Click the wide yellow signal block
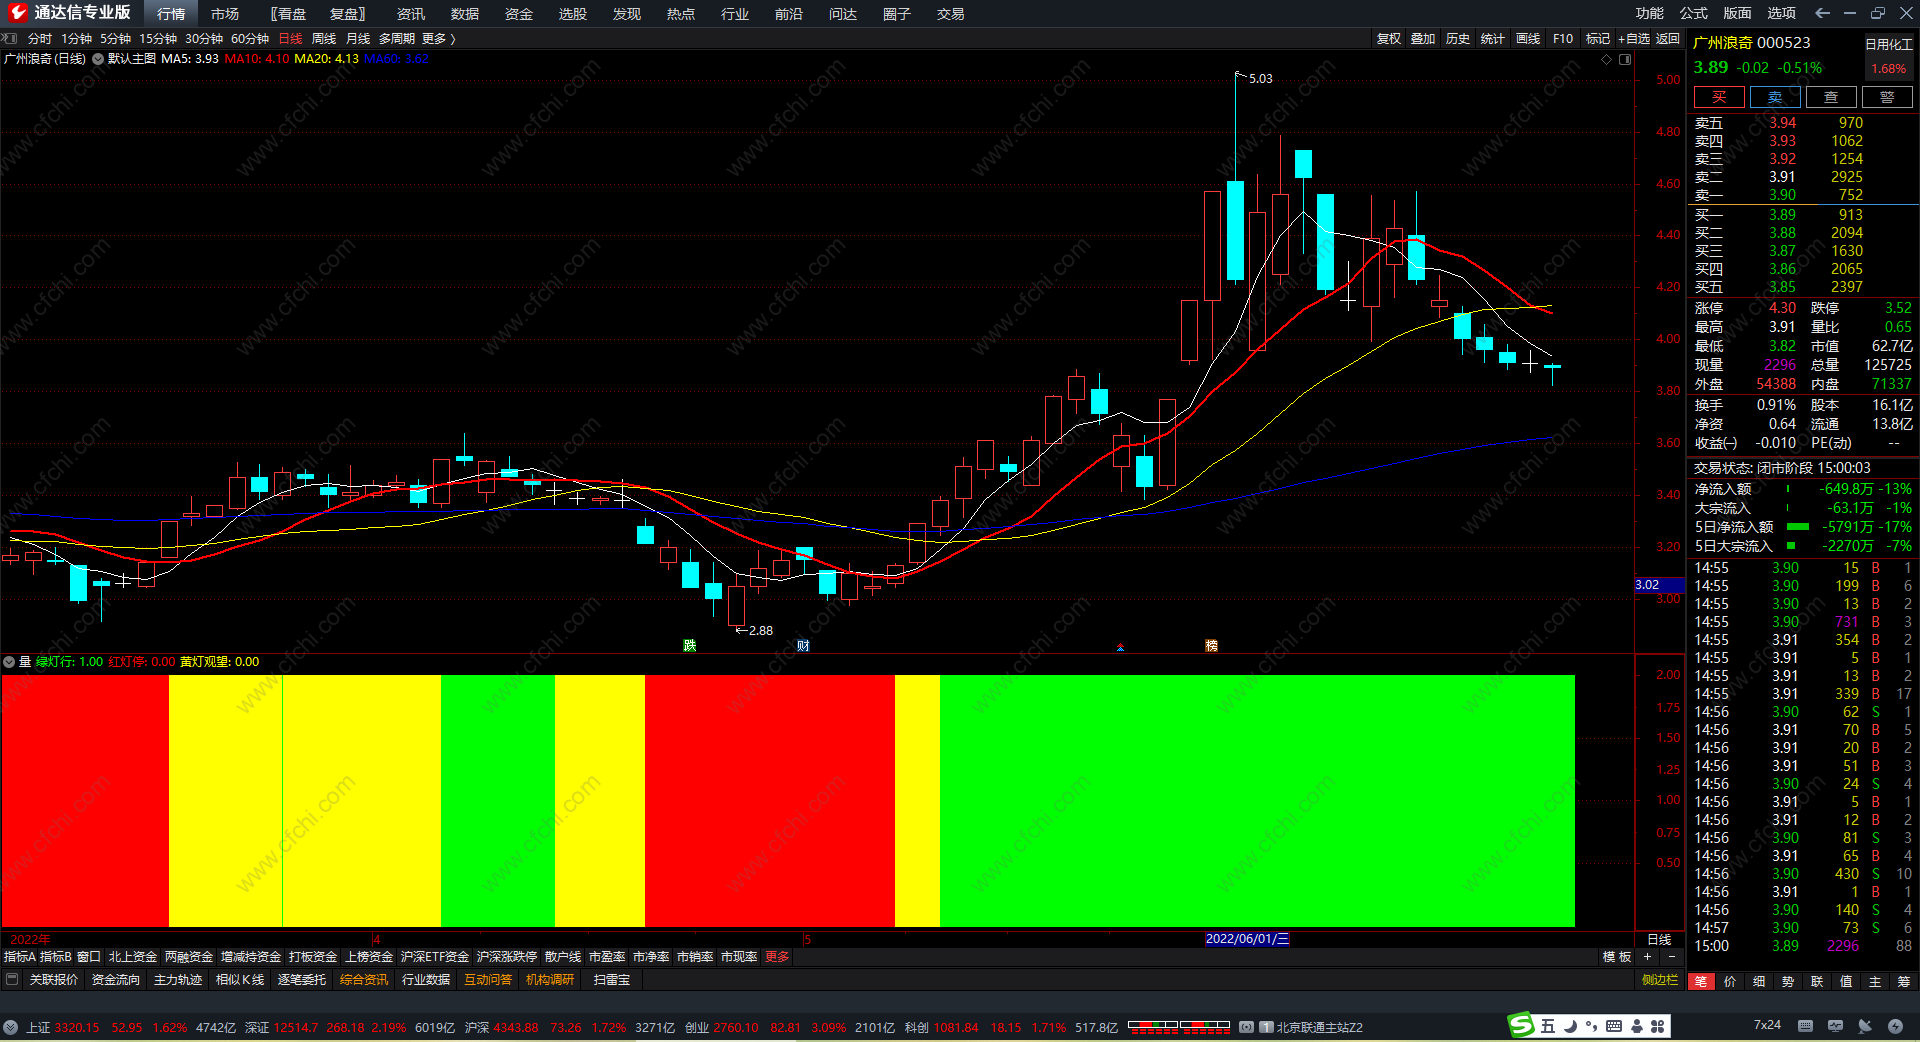 [305, 801]
